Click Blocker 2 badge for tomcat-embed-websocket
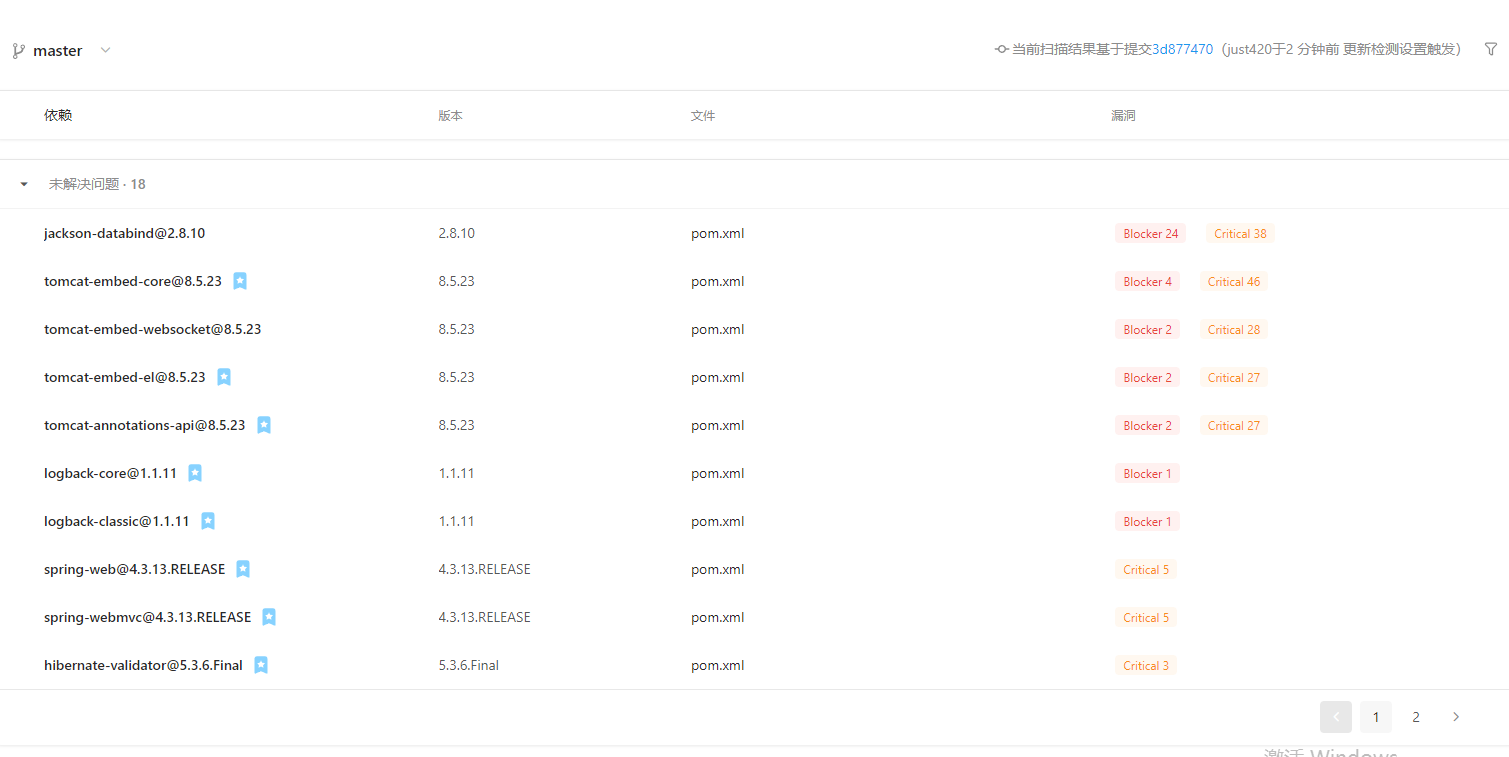 click(1147, 329)
